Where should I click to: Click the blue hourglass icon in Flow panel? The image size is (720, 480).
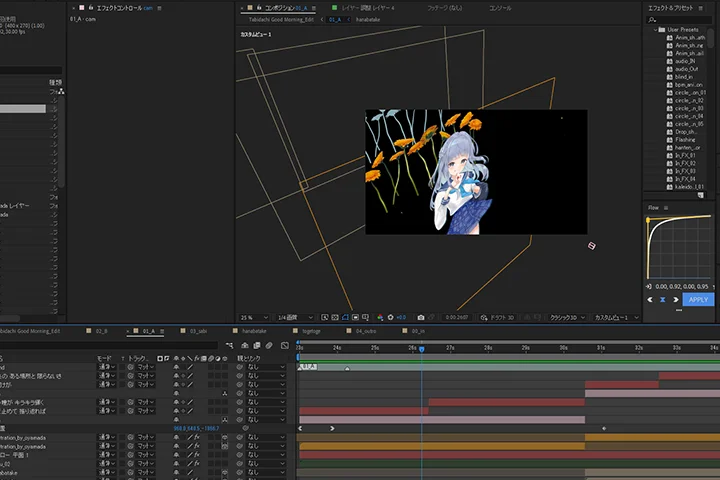[663, 299]
